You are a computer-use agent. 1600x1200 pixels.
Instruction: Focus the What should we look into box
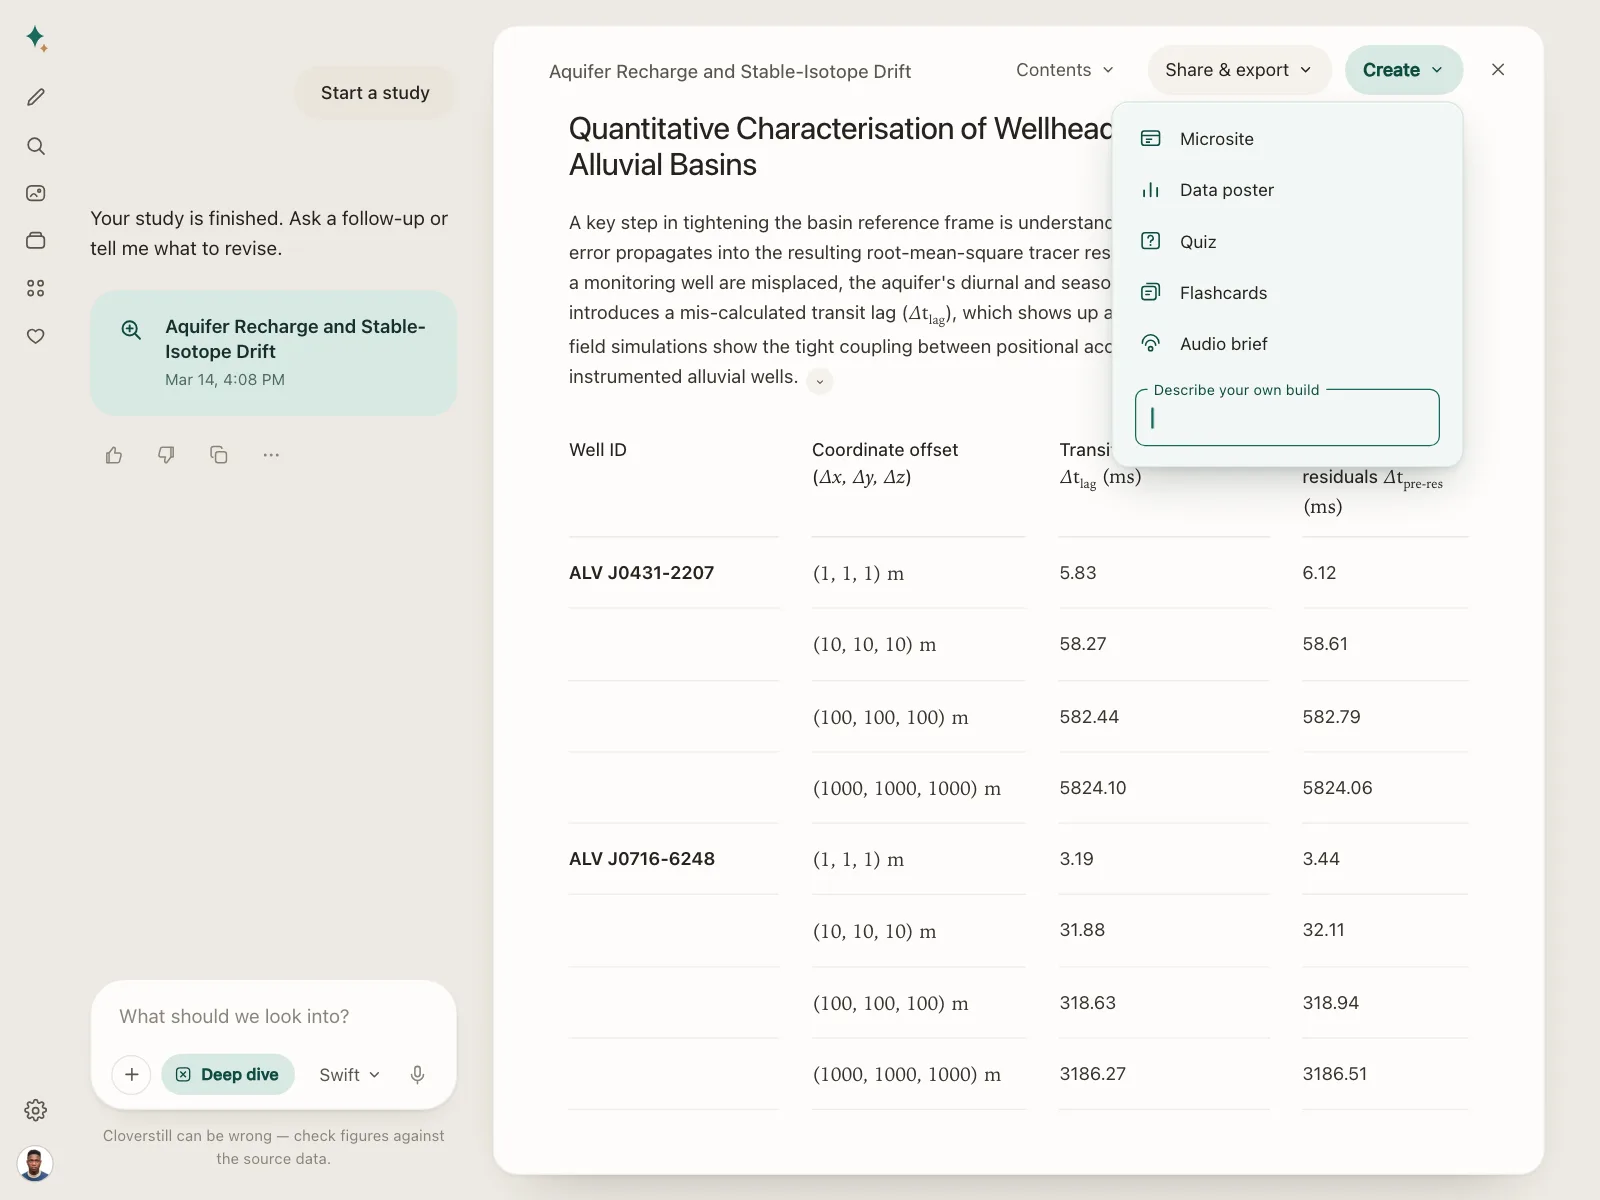(x=274, y=1017)
